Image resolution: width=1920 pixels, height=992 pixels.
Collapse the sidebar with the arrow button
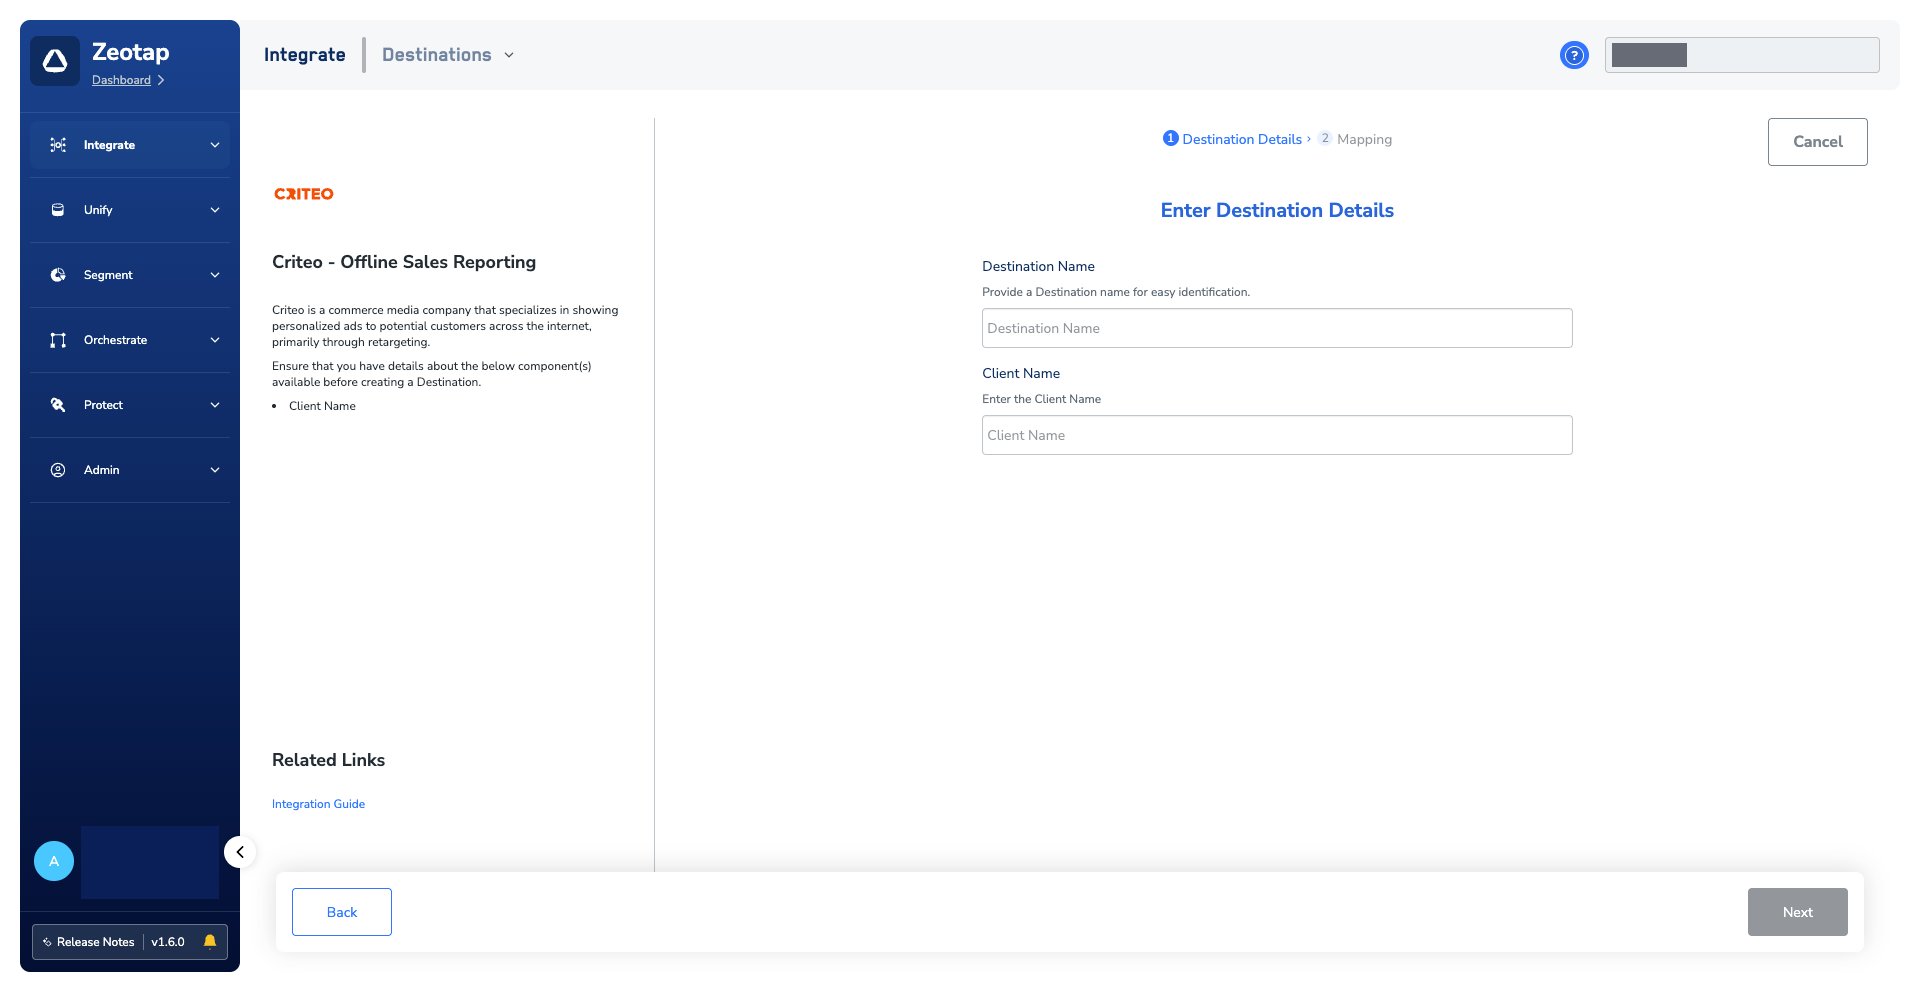[x=240, y=852]
